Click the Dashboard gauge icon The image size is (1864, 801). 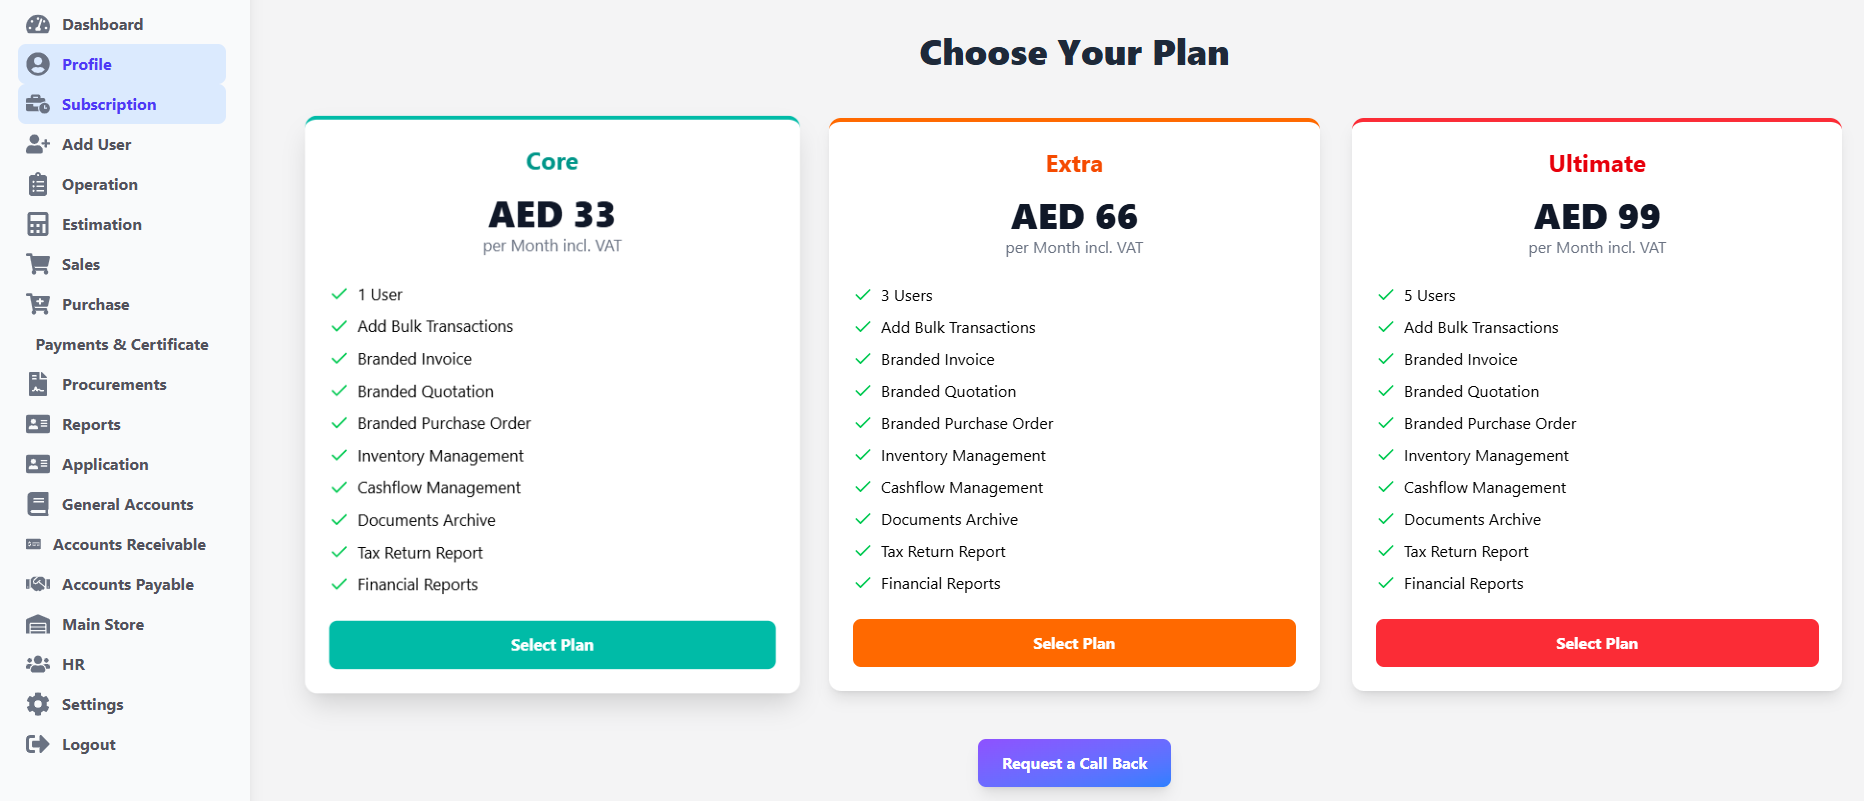pos(38,24)
